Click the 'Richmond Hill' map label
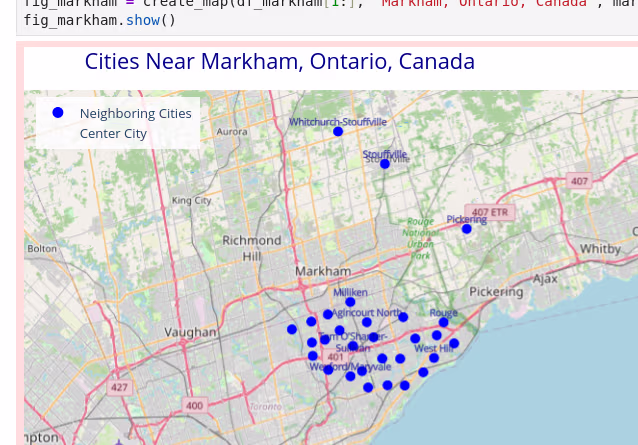The image size is (638, 445). point(252,248)
